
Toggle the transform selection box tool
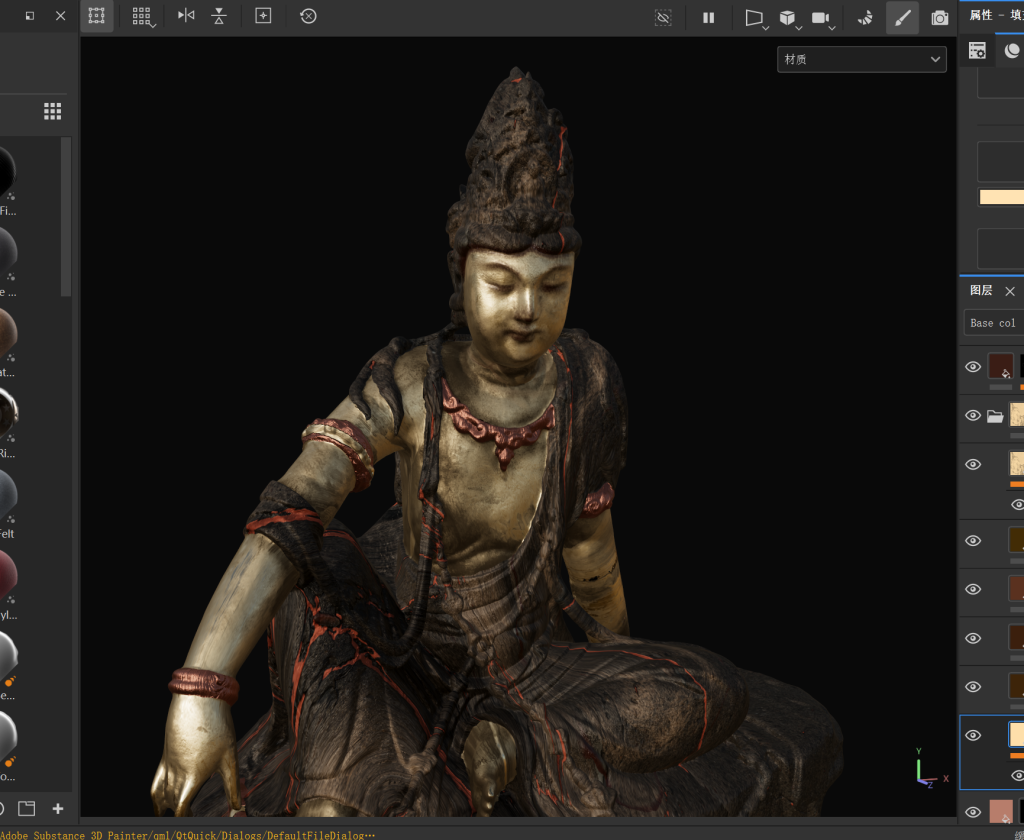click(97, 16)
